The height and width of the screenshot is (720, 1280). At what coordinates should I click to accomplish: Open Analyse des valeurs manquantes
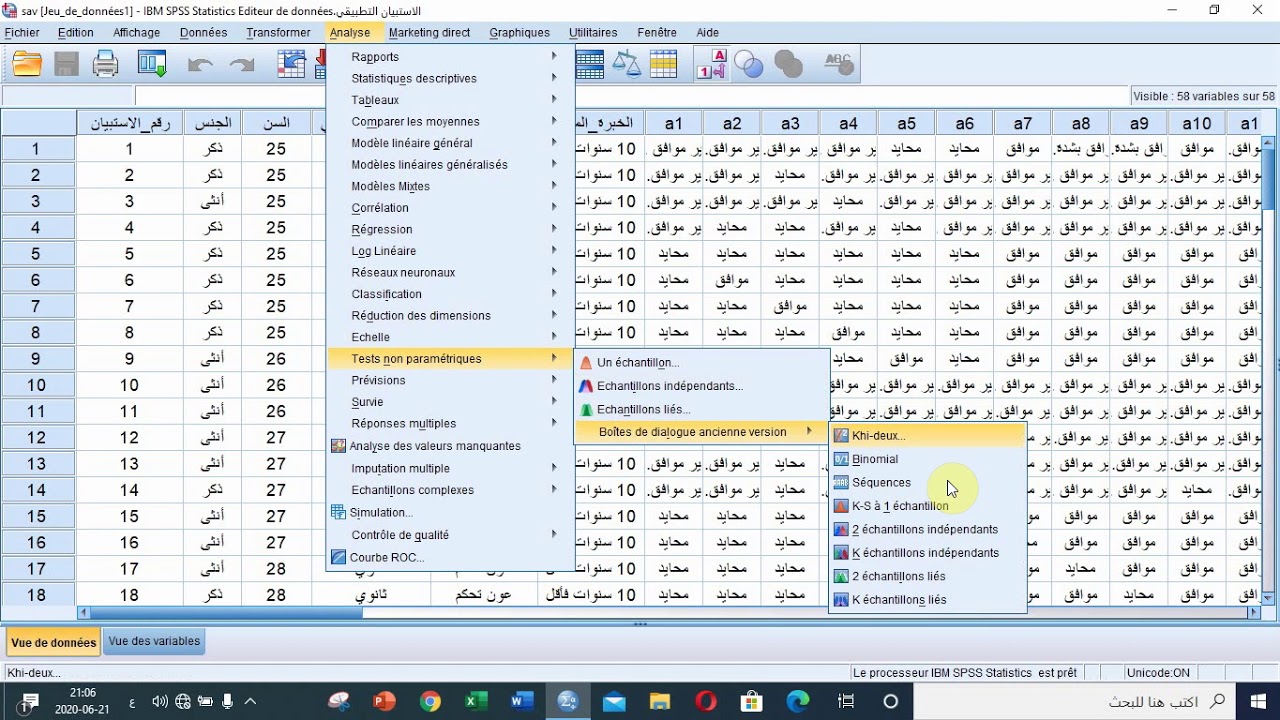[450, 446]
